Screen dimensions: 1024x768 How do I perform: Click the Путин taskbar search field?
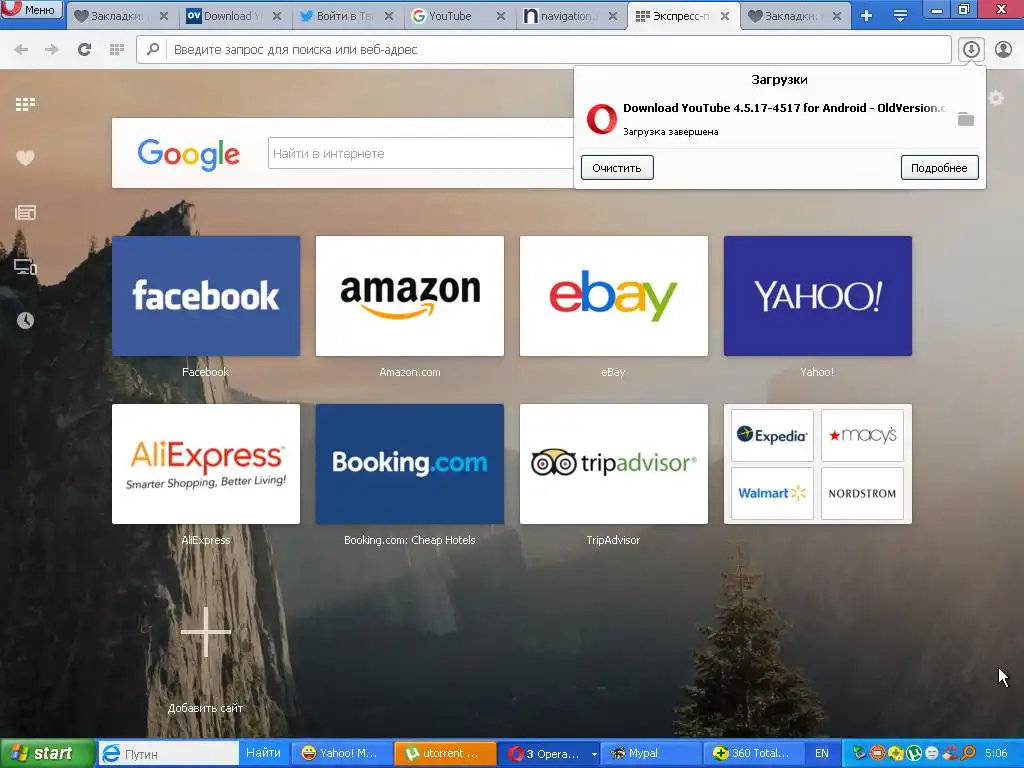point(168,754)
